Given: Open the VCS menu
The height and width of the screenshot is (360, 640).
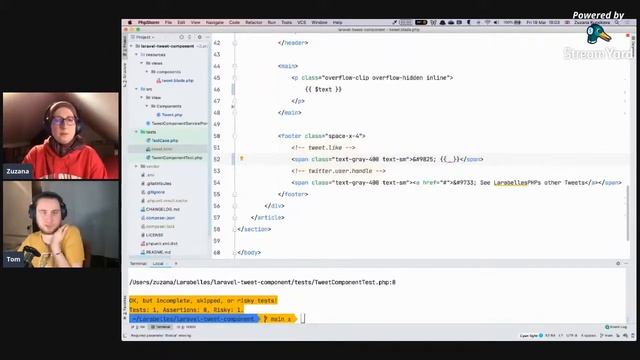Looking at the screenshot, I should 302,22.
